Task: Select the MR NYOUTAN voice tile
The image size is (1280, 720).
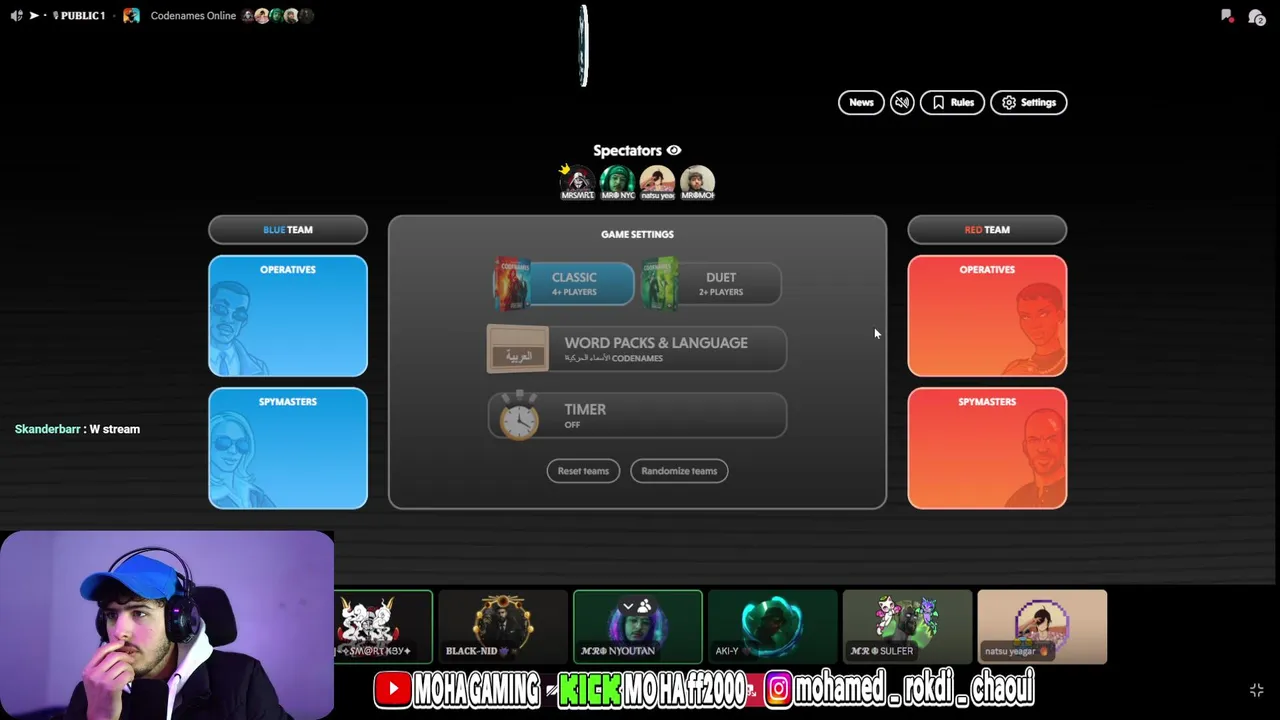Action: (x=638, y=627)
